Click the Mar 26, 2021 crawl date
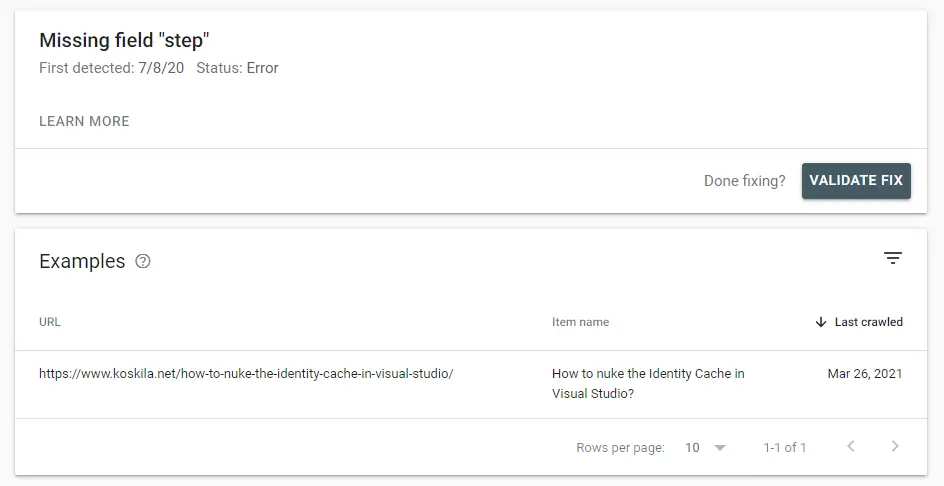The width and height of the screenshot is (944, 486). click(x=864, y=374)
